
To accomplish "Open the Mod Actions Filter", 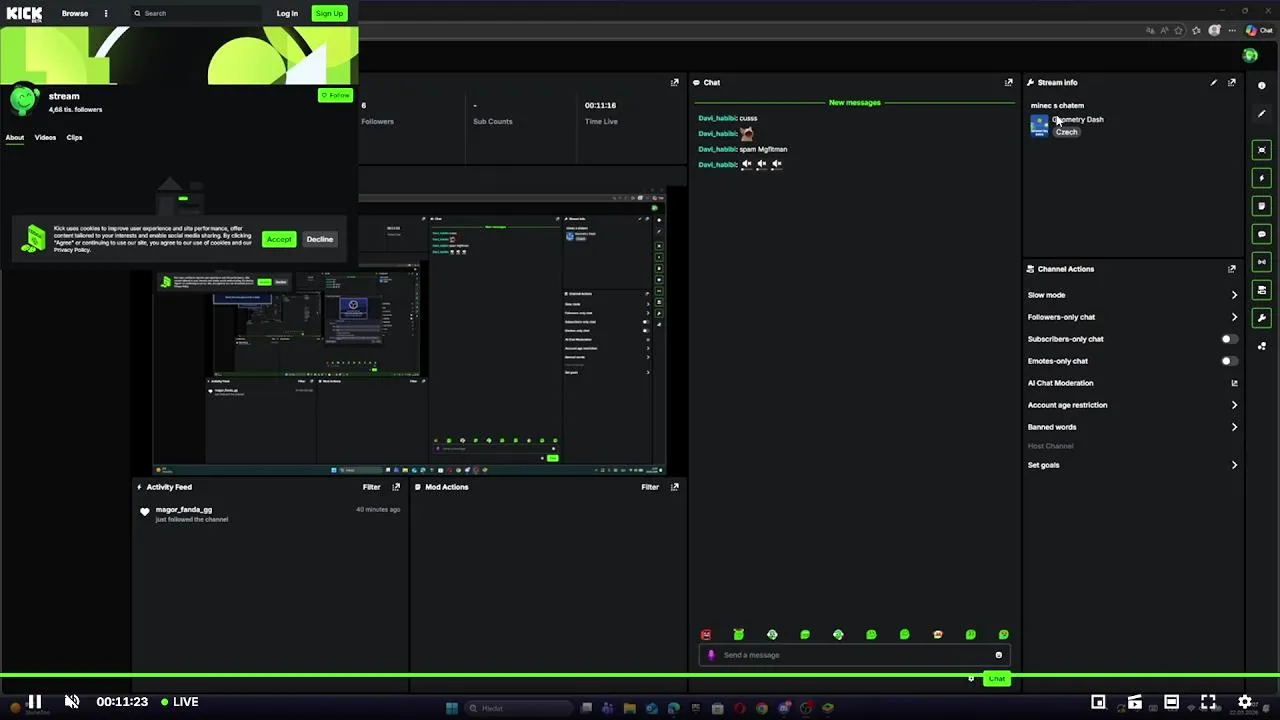I will pos(650,487).
